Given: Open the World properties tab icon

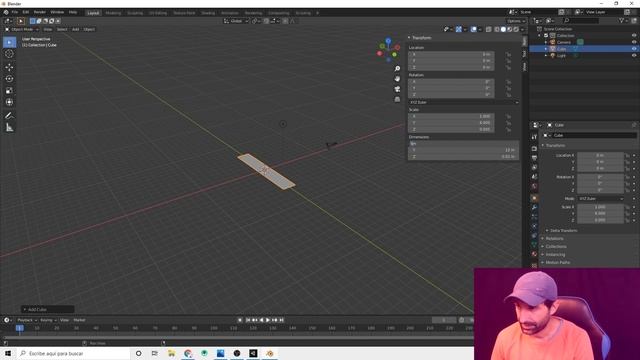Looking at the screenshot, I should tap(534, 186).
